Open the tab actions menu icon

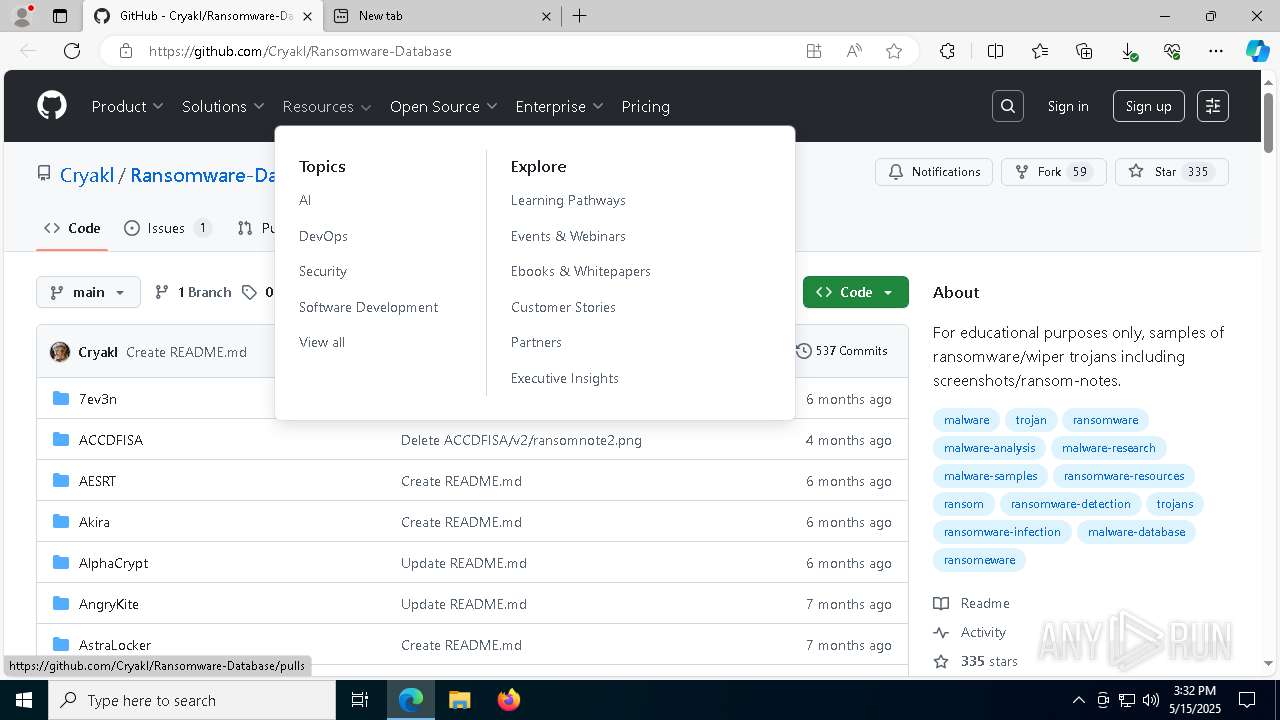(60, 16)
